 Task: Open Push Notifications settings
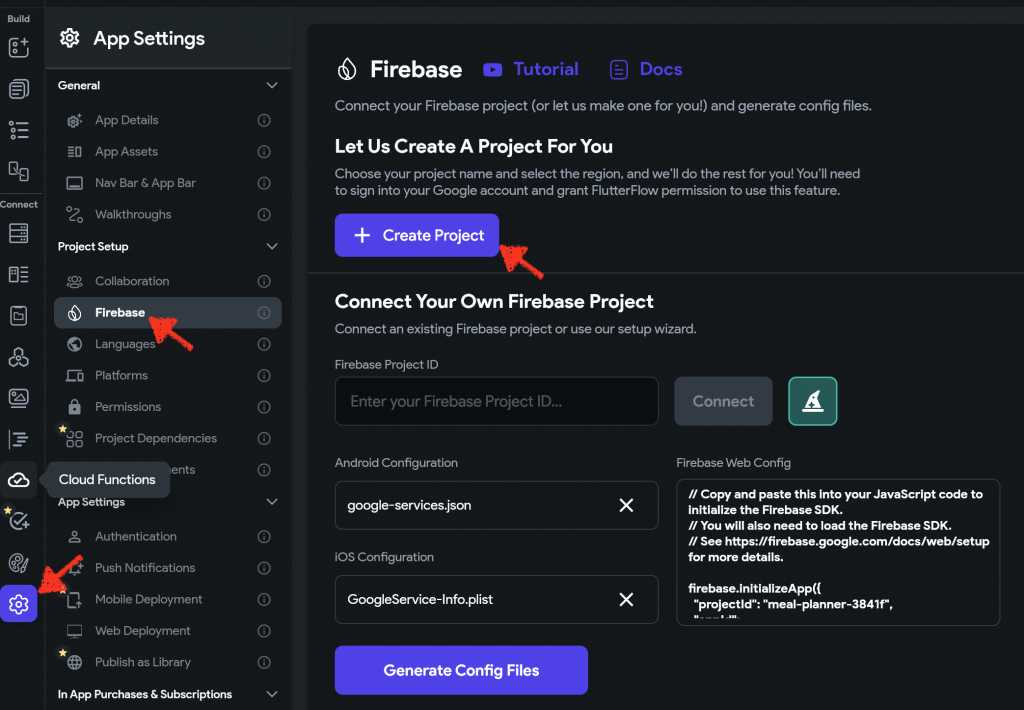(x=145, y=568)
